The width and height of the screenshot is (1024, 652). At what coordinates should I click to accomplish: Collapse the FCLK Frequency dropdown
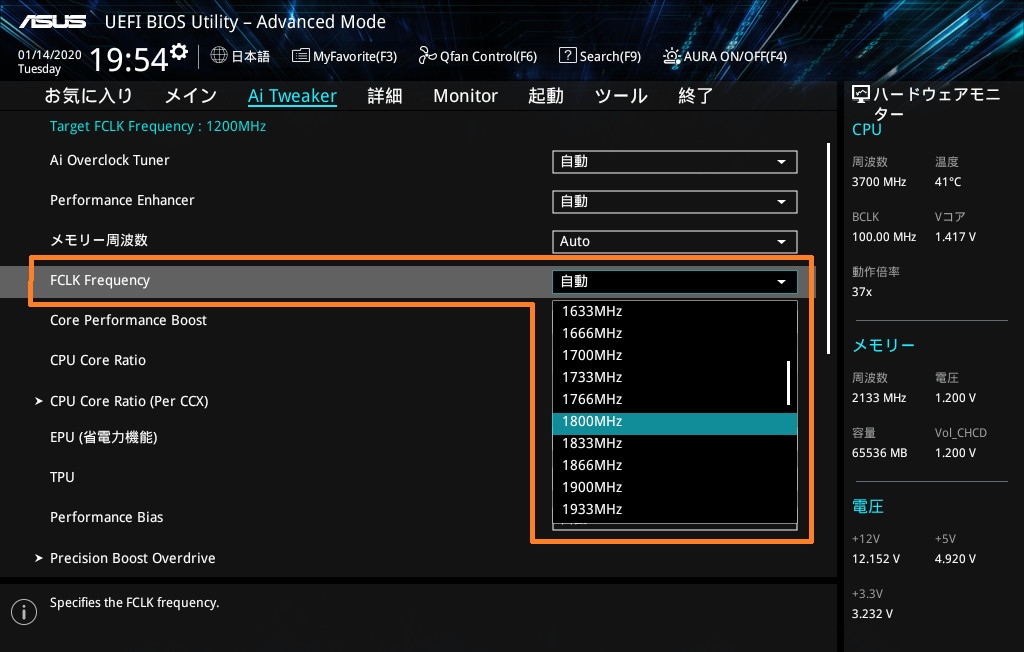point(675,282)
